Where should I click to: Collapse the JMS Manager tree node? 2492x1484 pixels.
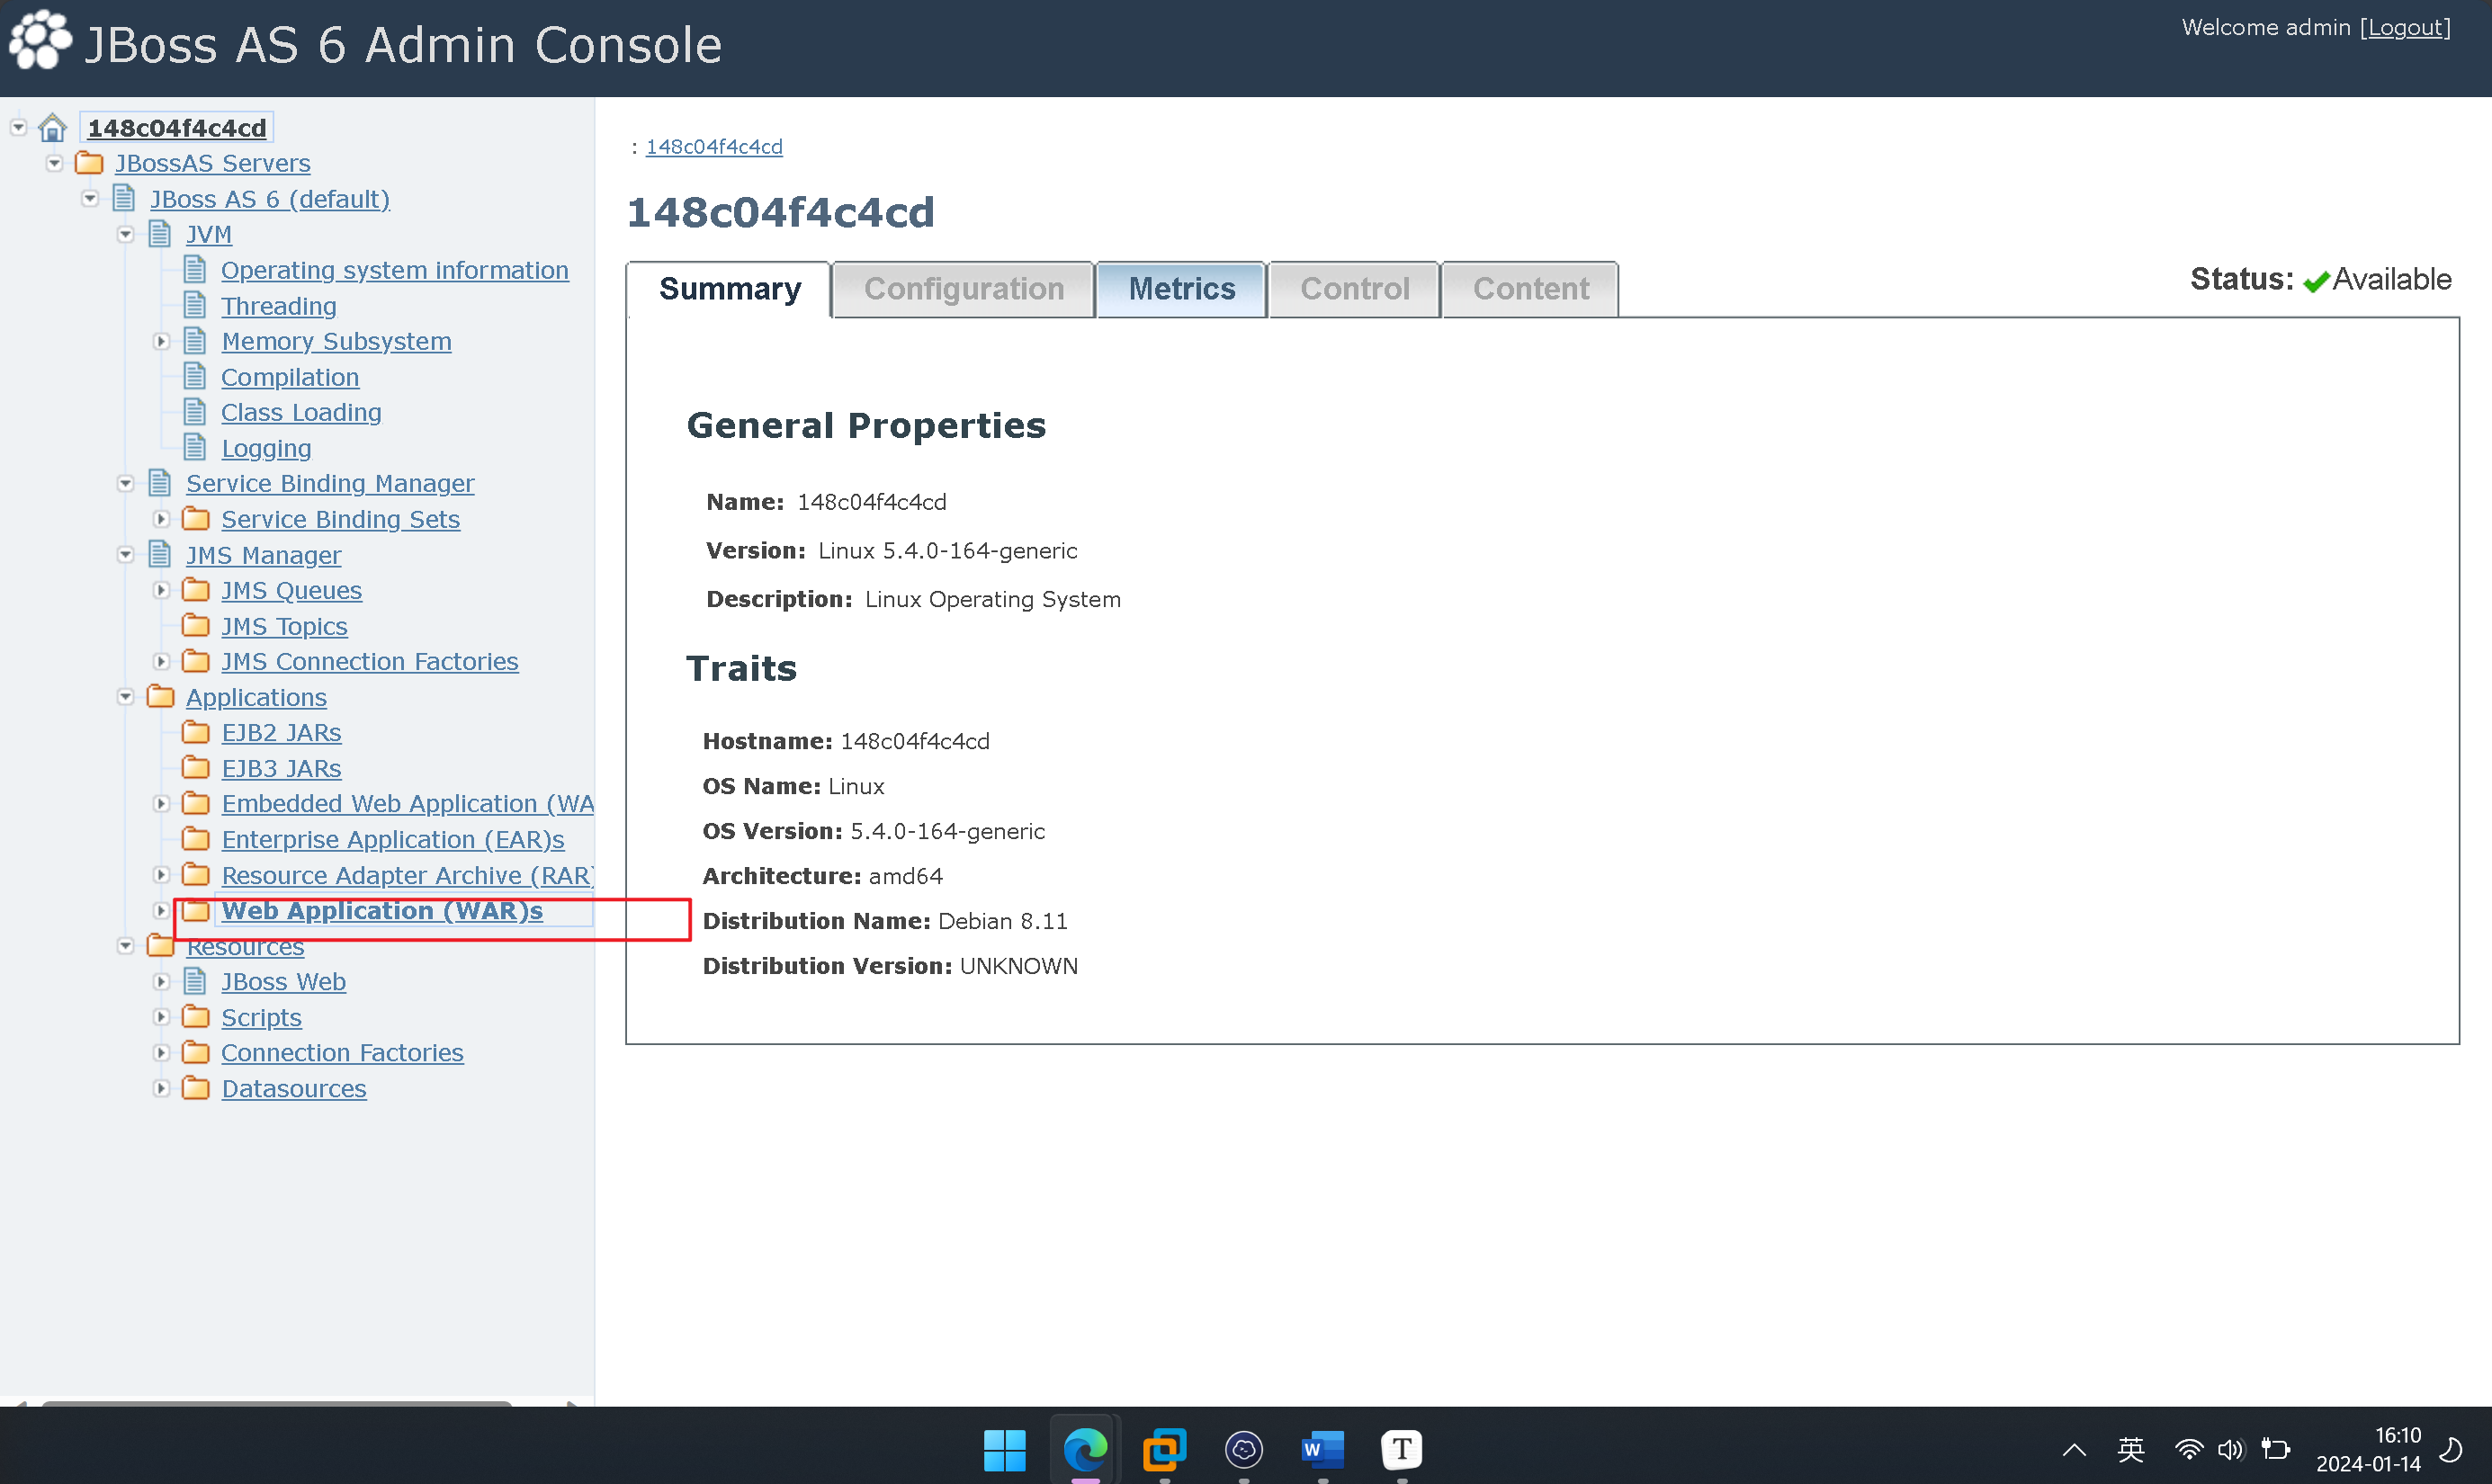(x=126, y=555)
